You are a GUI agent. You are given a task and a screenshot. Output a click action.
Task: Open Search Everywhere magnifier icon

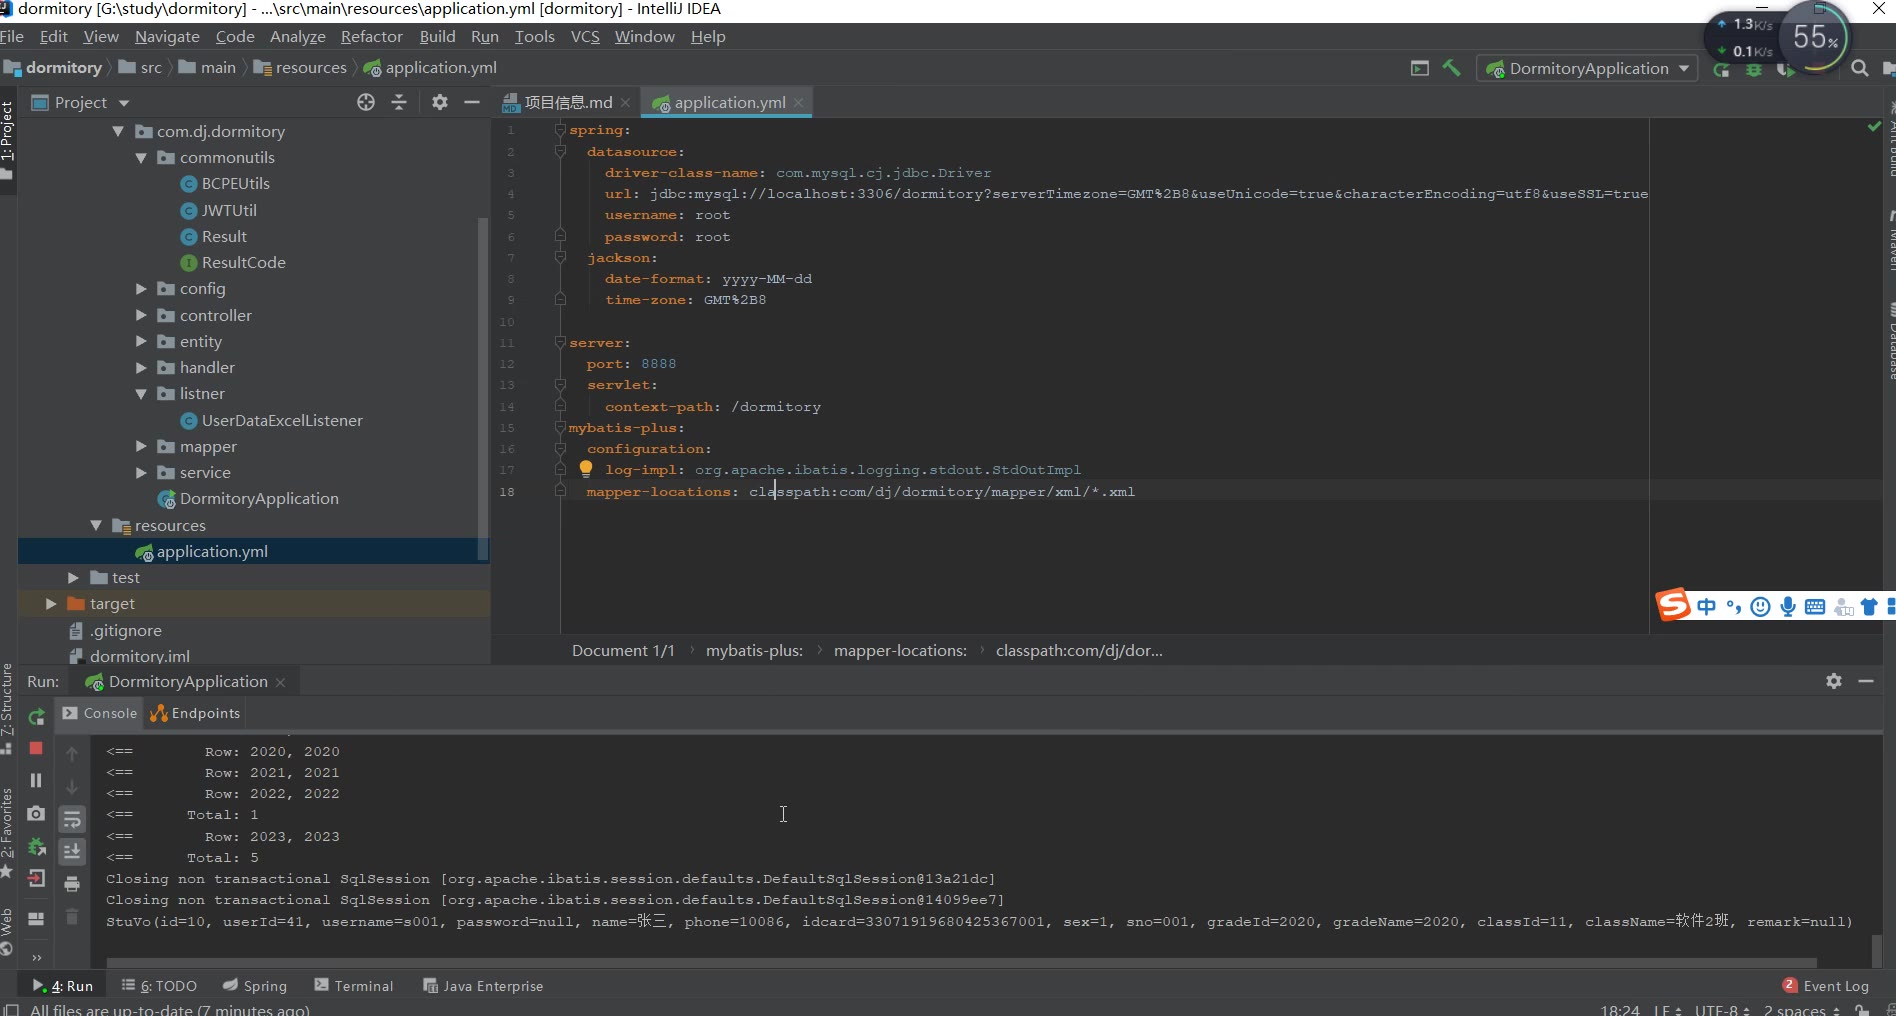1859,68
